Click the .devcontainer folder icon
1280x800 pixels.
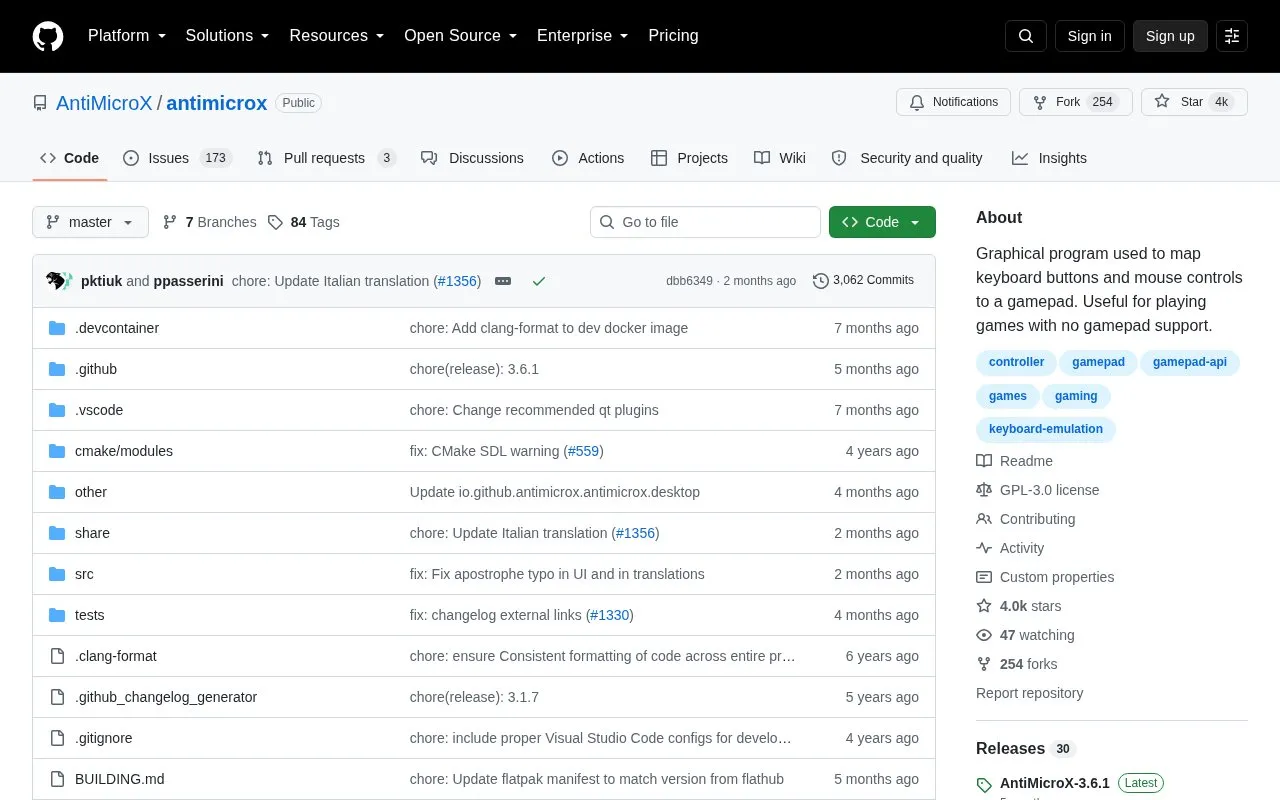pos(57,328)
